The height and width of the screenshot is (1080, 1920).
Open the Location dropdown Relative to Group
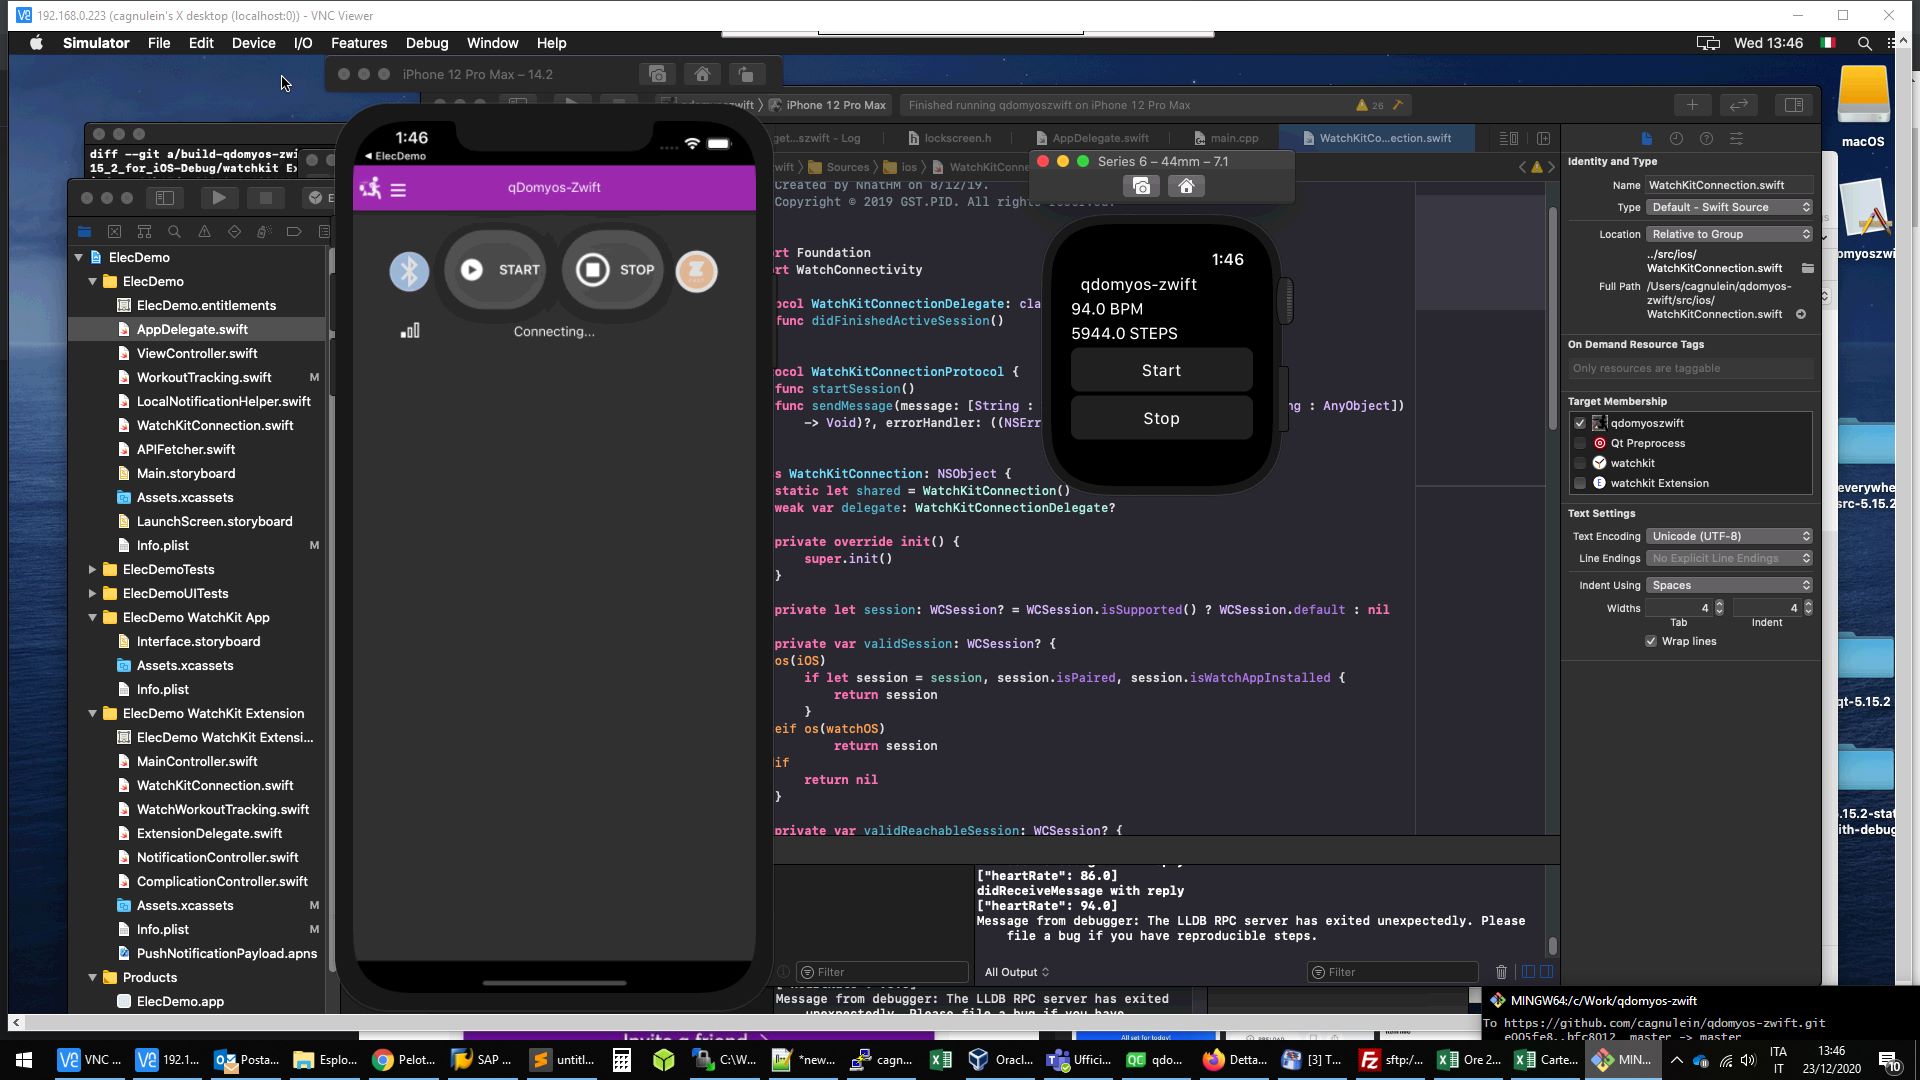[1729, 234]
